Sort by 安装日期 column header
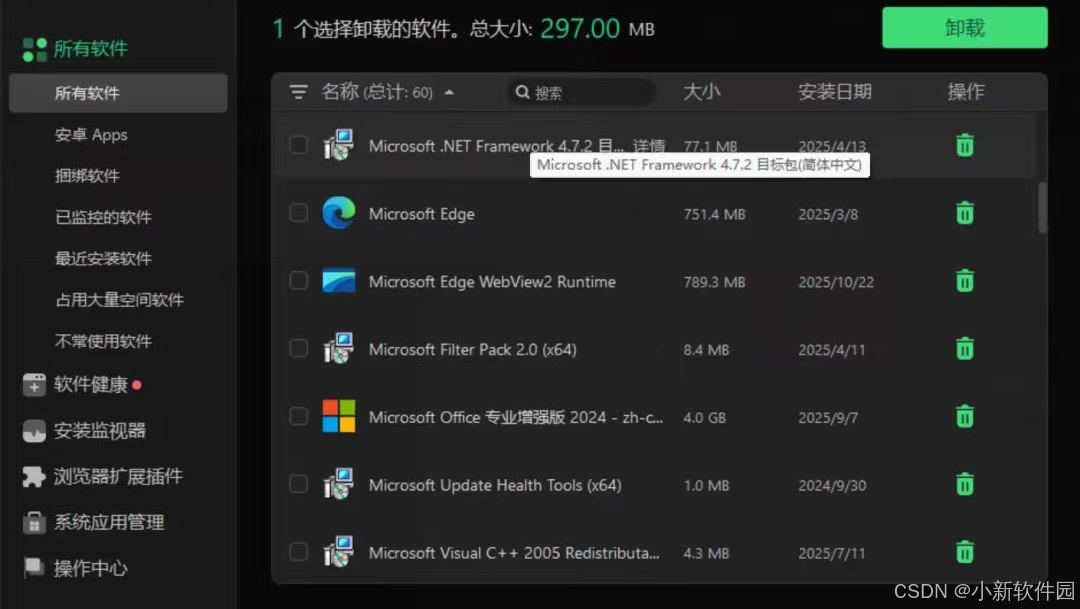 (835, 92)
